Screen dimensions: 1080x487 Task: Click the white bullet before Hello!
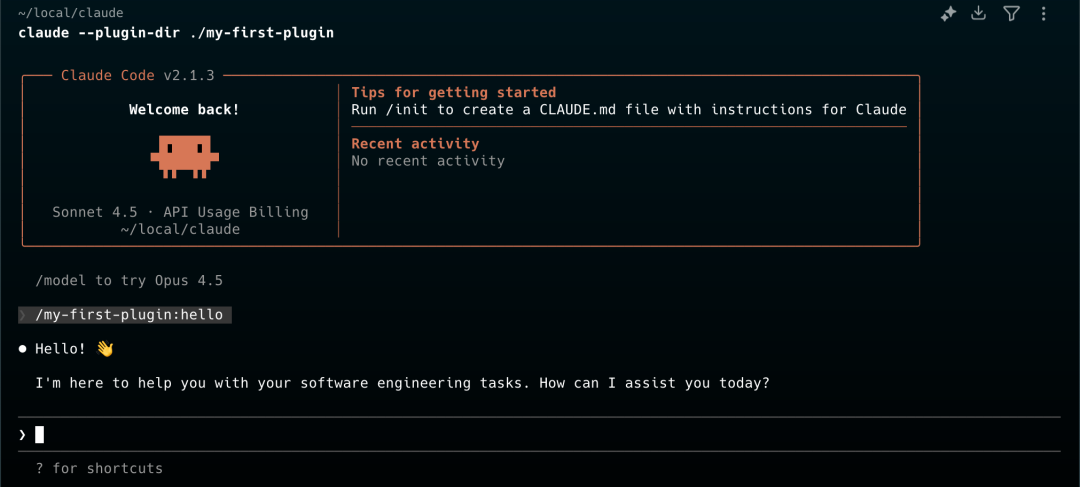pos(22,349)
